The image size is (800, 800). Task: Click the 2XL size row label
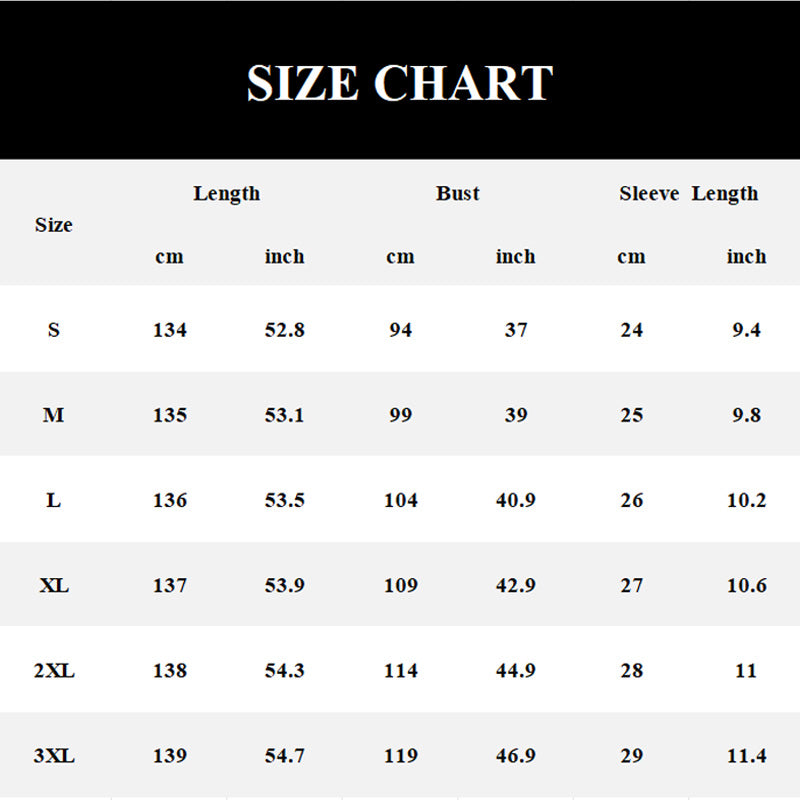pyautogui.click(x=54, y=671)
